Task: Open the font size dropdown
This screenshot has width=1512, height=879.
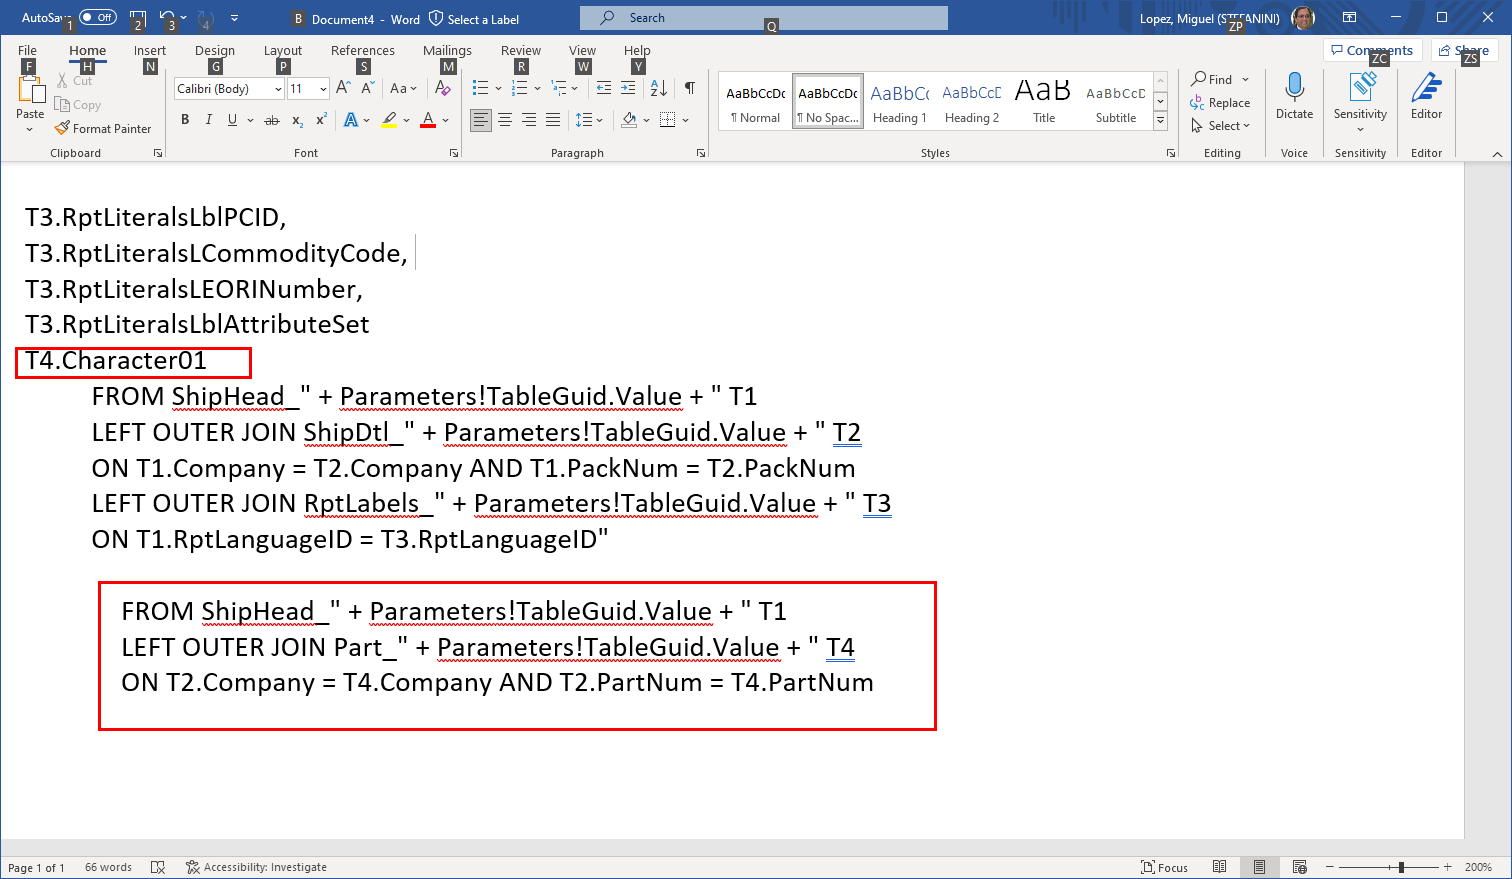Action: pyautogui.click(x=323, y=88)
